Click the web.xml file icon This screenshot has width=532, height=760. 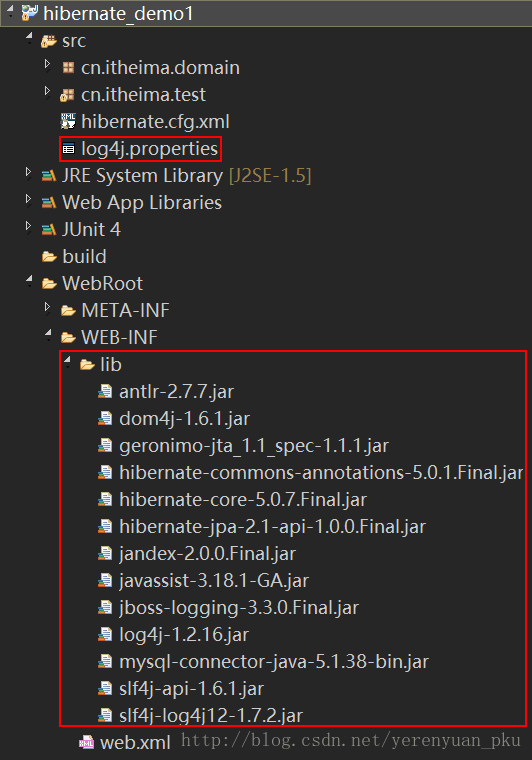(87, 742)
